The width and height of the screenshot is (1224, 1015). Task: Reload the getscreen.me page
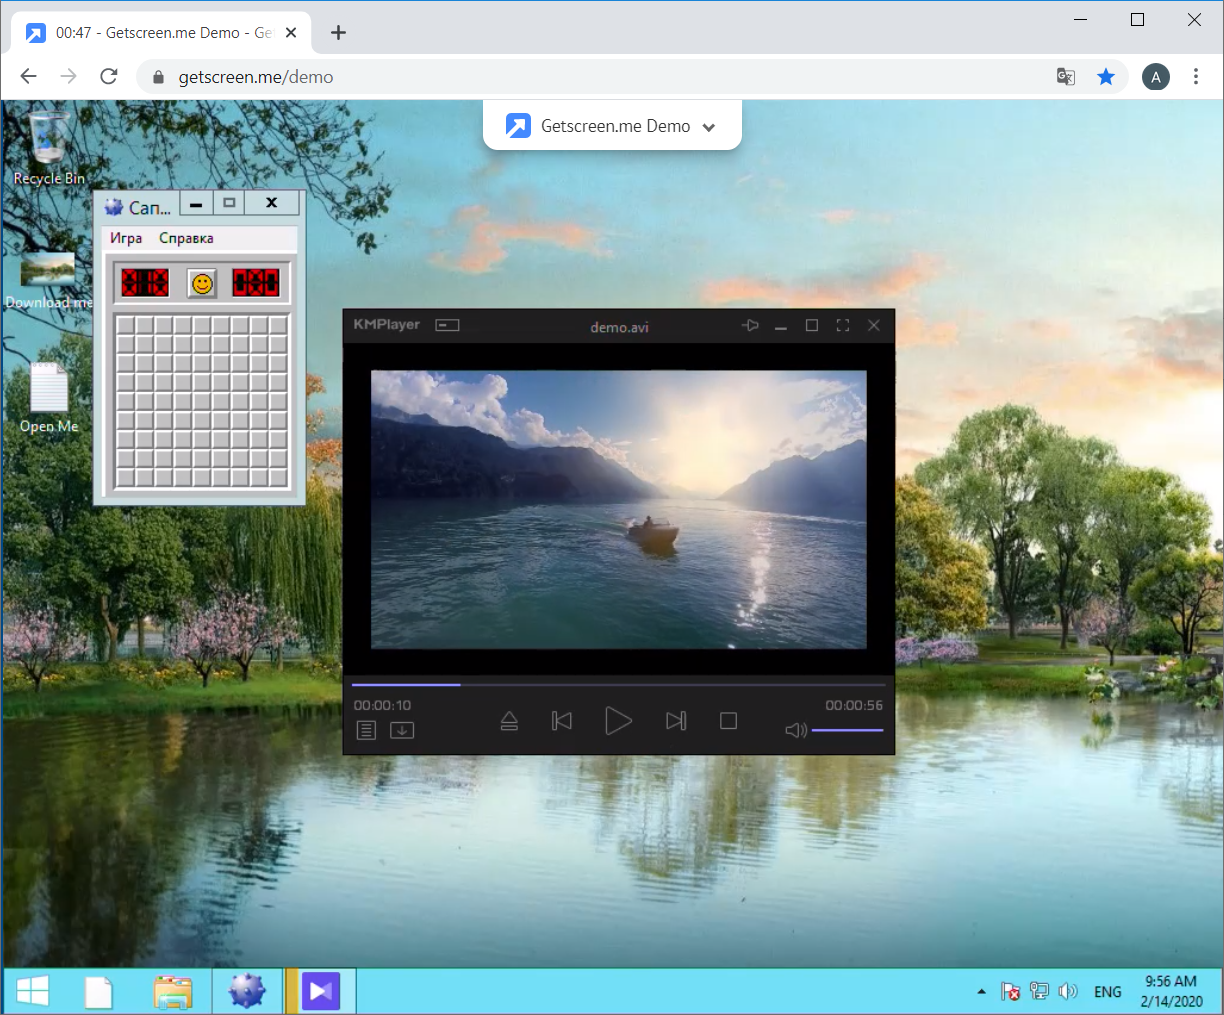coord(109,77)
